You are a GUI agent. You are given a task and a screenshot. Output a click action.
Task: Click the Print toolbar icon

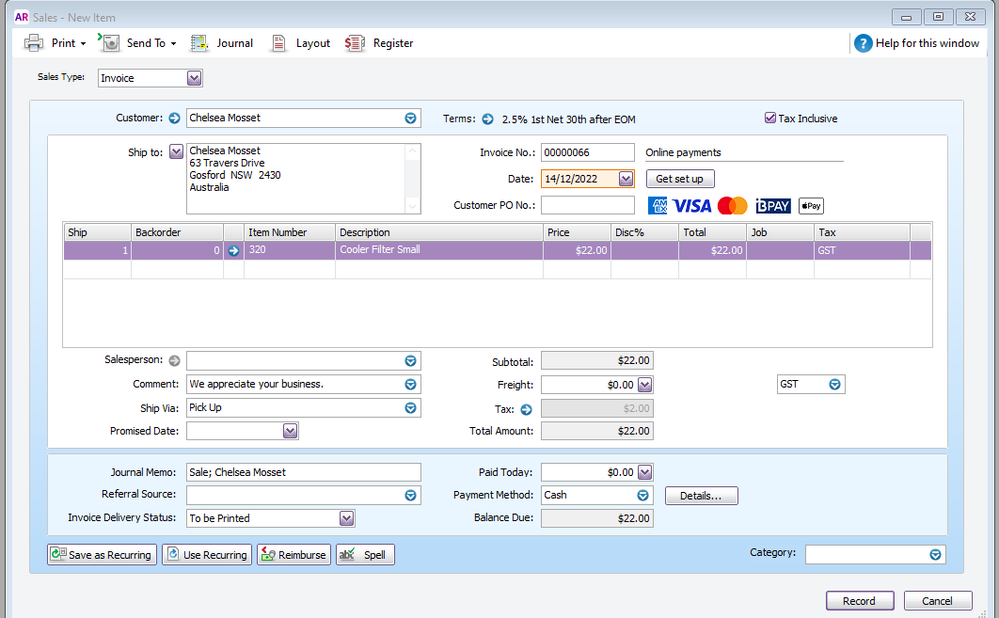click(34, 43)
